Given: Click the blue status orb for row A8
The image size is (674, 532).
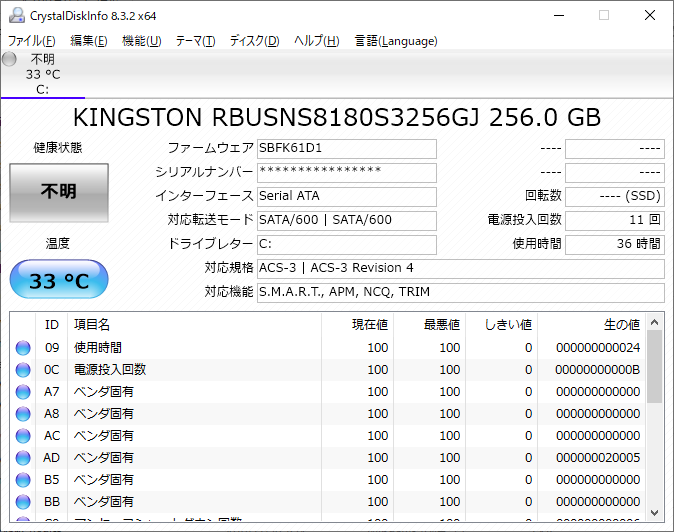Looking at the screenshot, I should tap(23, 413).
